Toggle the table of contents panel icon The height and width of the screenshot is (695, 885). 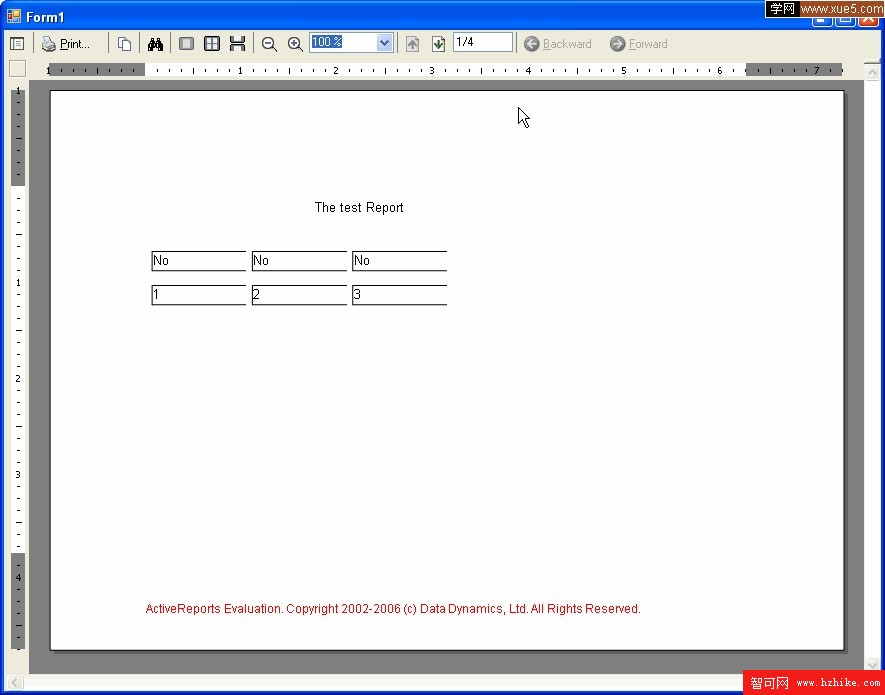(x=17, y=43)
